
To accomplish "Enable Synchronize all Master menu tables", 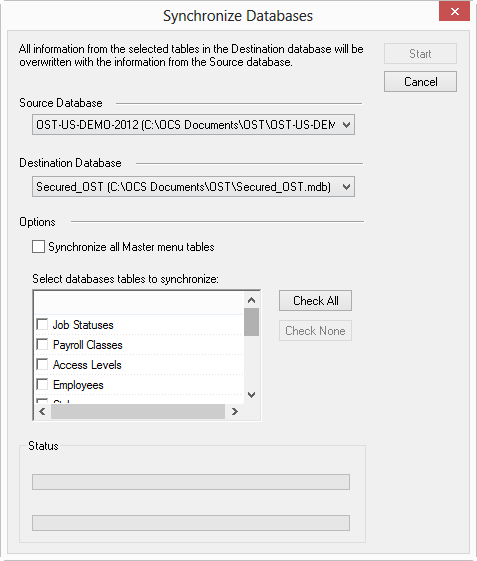I will click(38, 247).
